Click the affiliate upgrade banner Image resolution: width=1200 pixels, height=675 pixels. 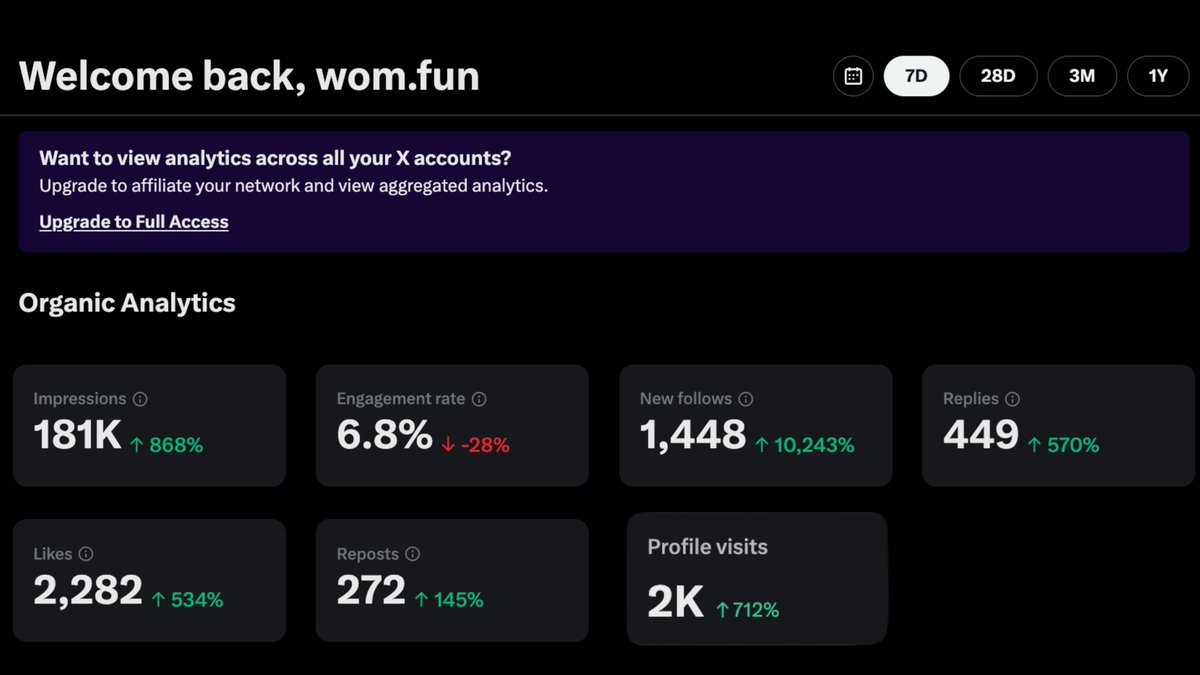(x=600, y=190)
